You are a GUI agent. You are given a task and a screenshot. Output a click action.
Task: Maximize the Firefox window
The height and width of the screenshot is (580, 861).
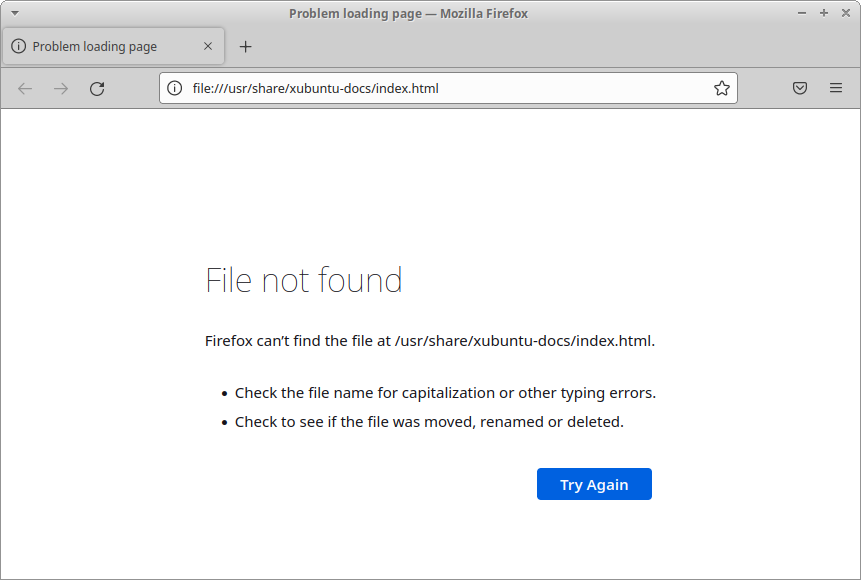[822, 13]
